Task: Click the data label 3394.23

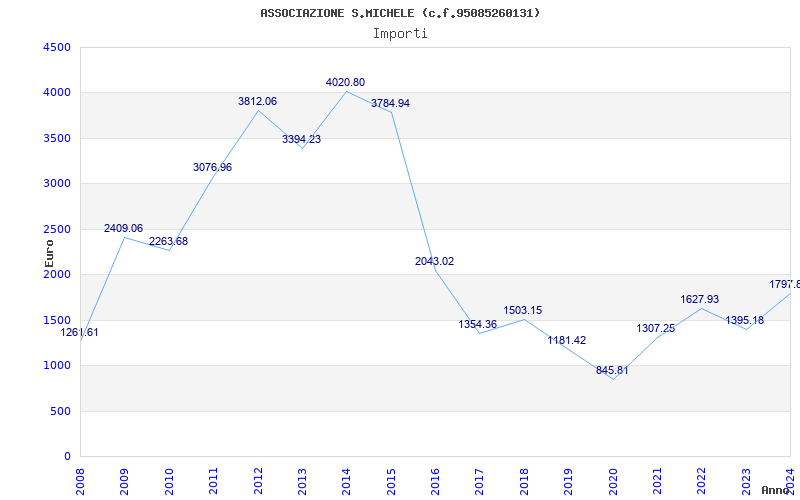Action: coord(302,139)
